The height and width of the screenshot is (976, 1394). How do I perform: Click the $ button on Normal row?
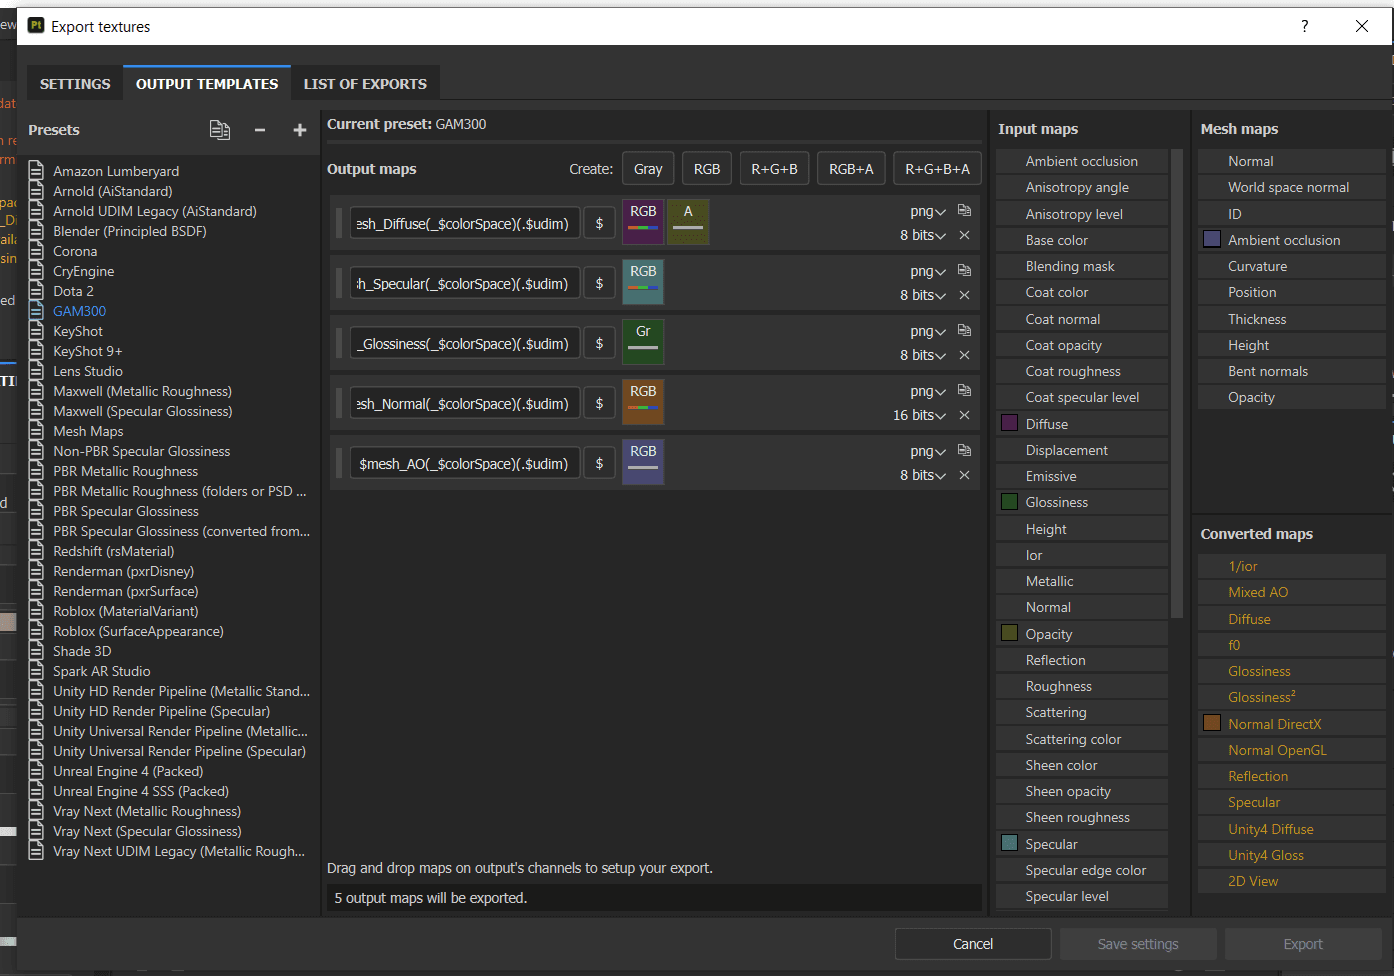[x=599, y=404]
